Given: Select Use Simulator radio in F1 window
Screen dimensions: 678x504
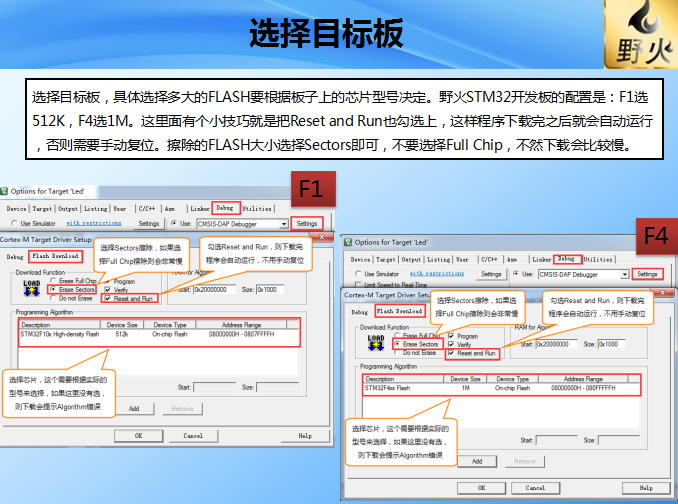Looking at the screenshot, I should click(14, 223).
